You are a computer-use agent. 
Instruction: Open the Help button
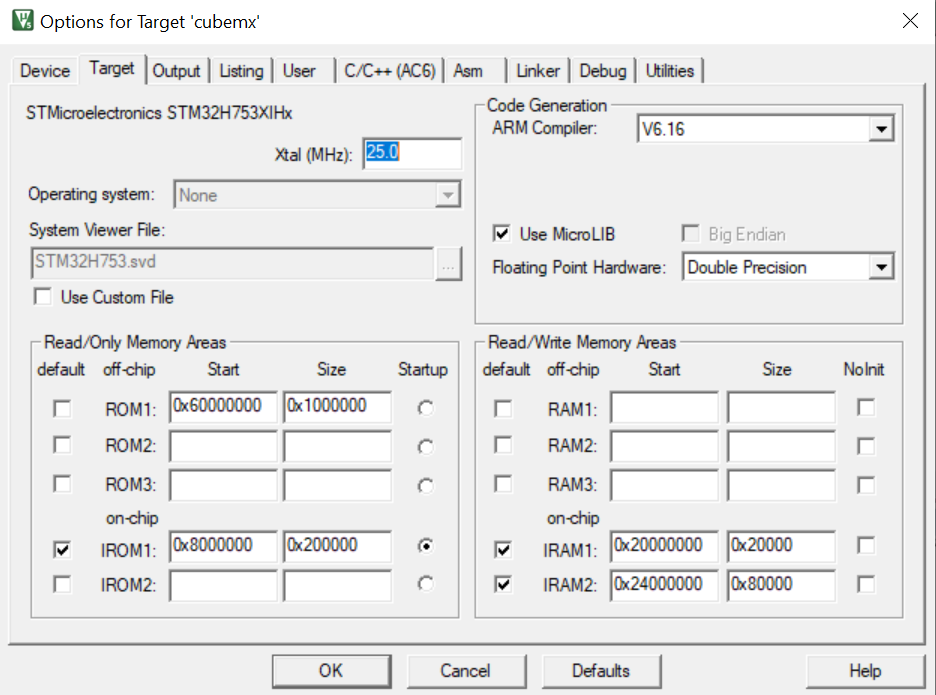(x=865, y=671)
